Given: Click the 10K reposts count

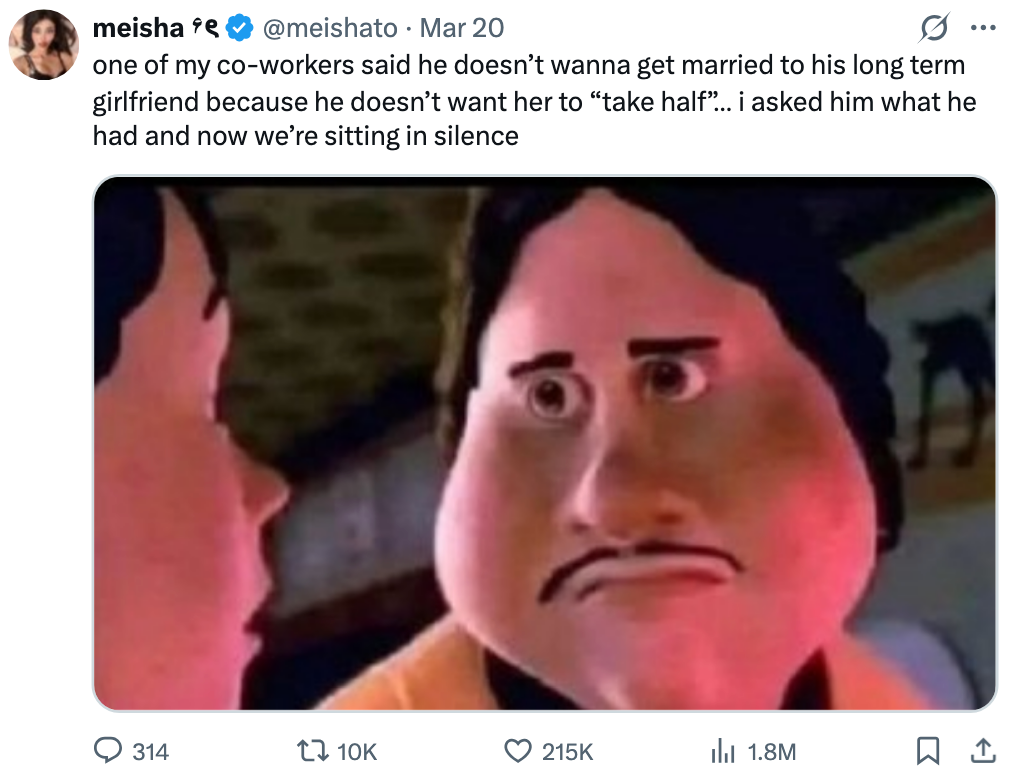Looking at the screenshot, I should tap(357, 751).
